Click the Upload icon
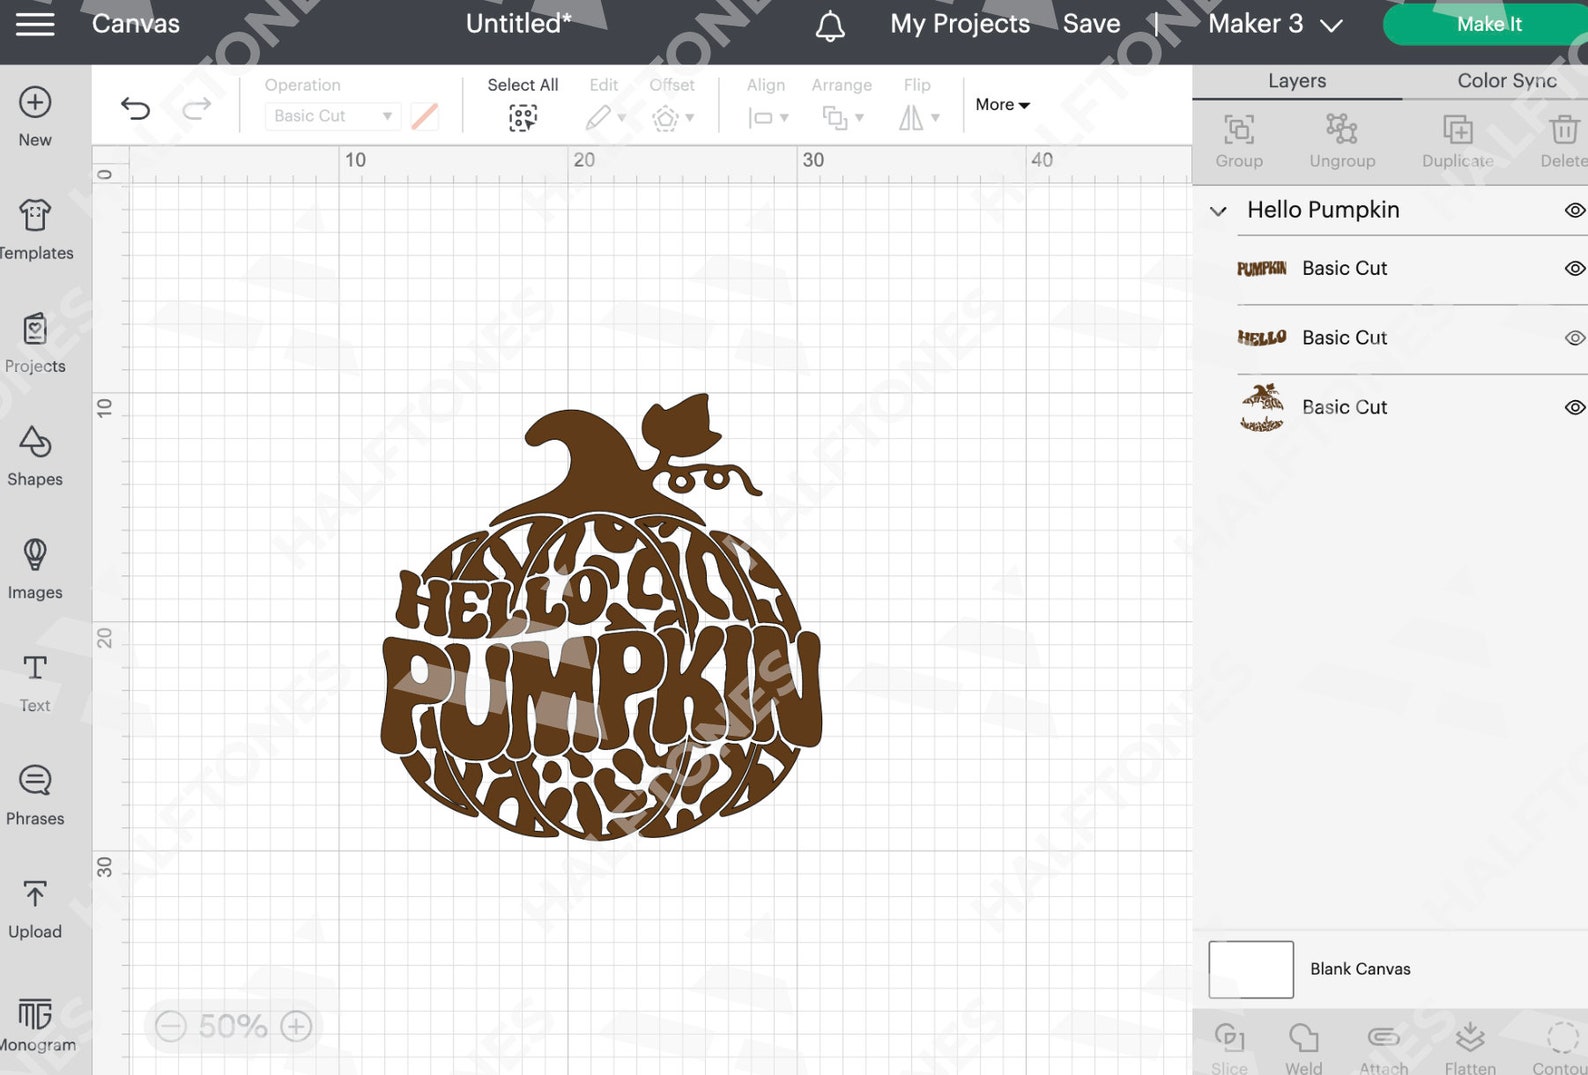Screen dimensions: 1588x1075 click(x=35, y=893)
